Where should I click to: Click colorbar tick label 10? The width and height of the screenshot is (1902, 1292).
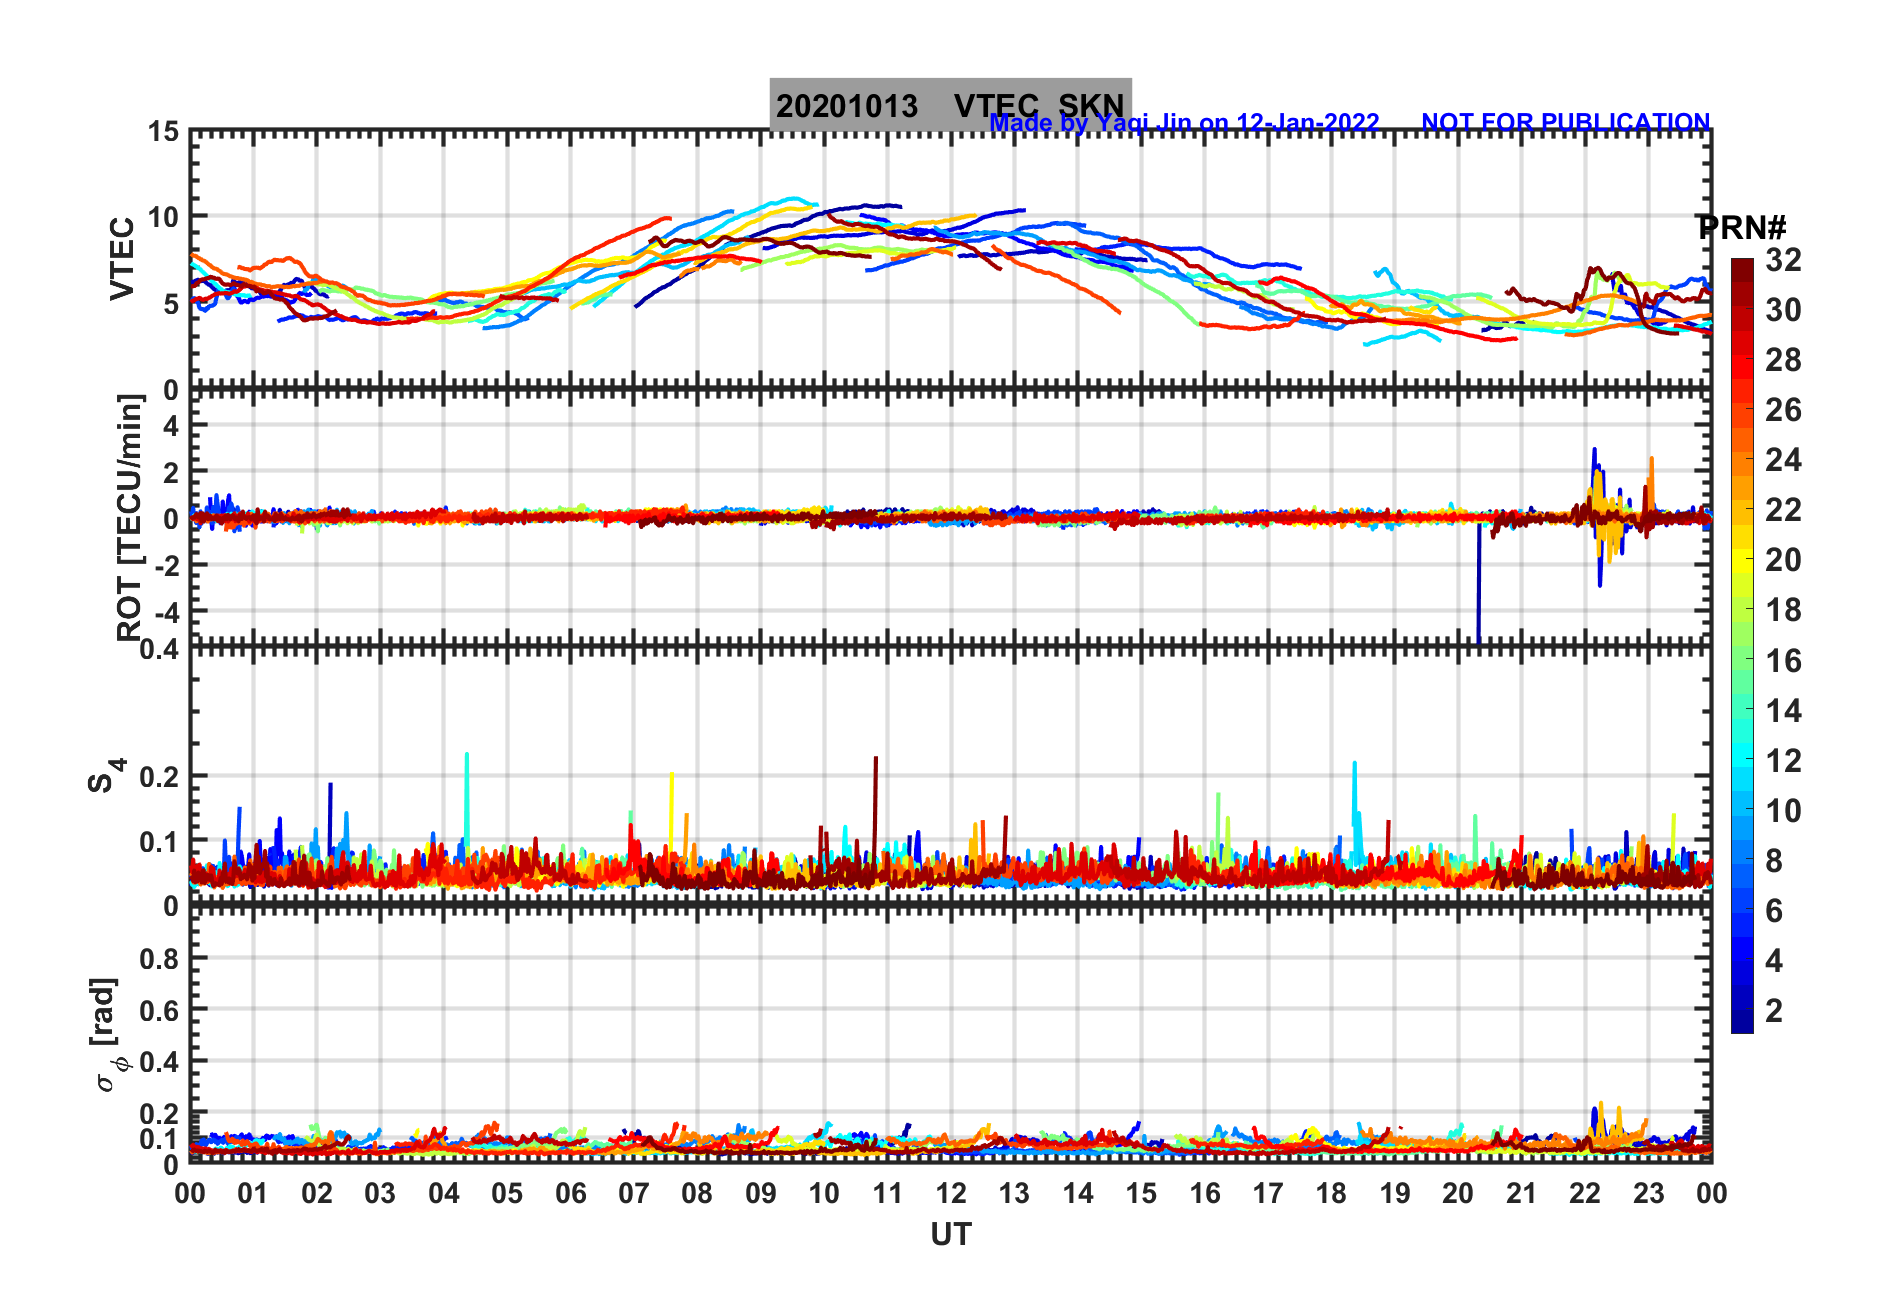1783,811
